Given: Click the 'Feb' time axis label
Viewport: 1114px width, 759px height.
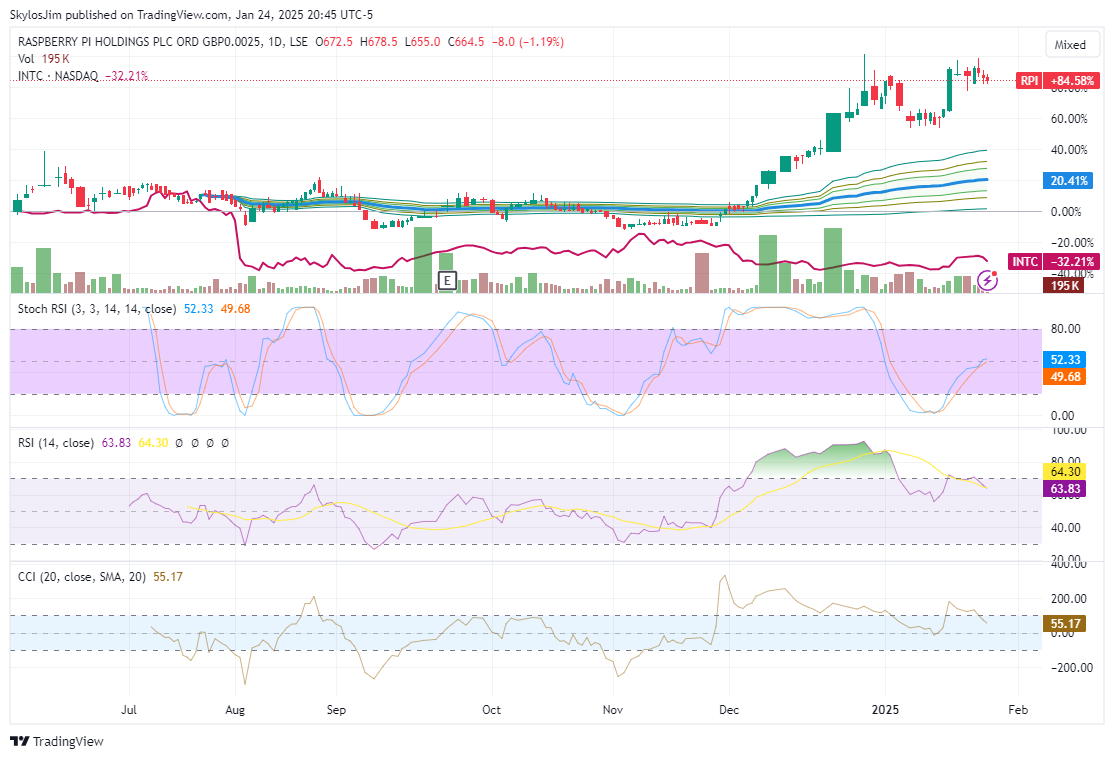Looking at the screenshot, I should point(1018,710).
